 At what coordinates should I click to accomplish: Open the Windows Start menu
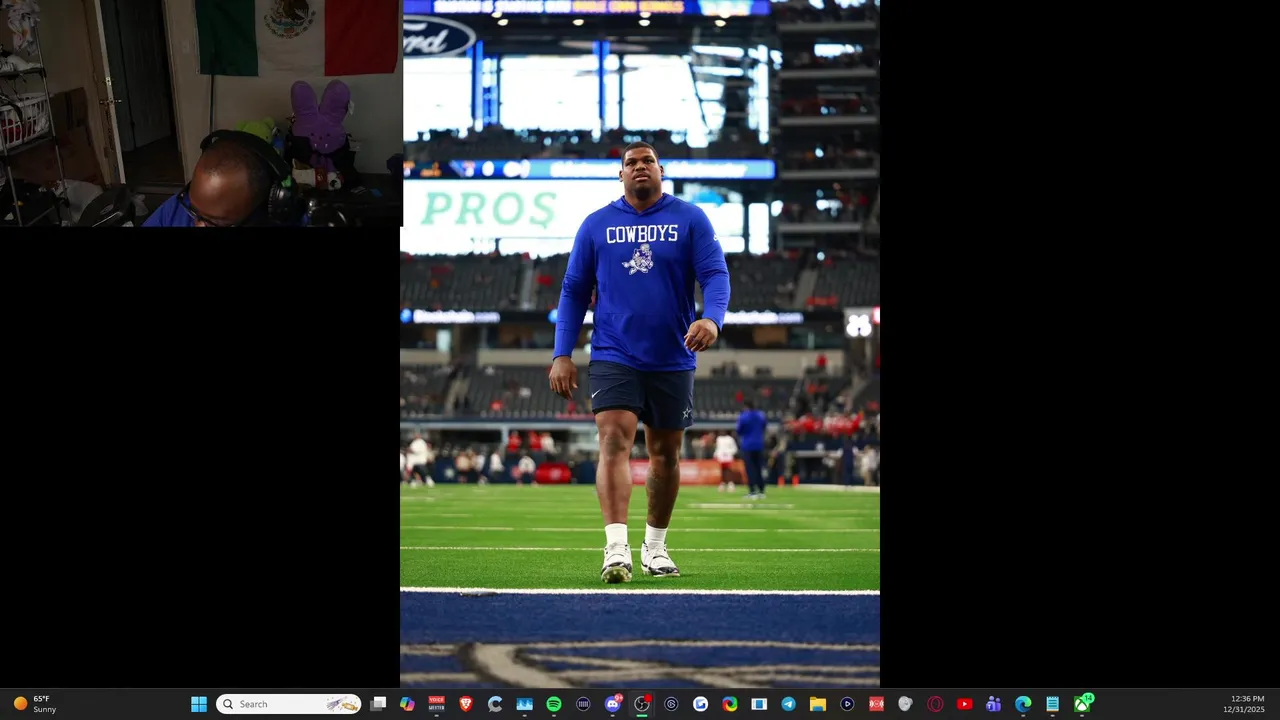pos(199,704)
